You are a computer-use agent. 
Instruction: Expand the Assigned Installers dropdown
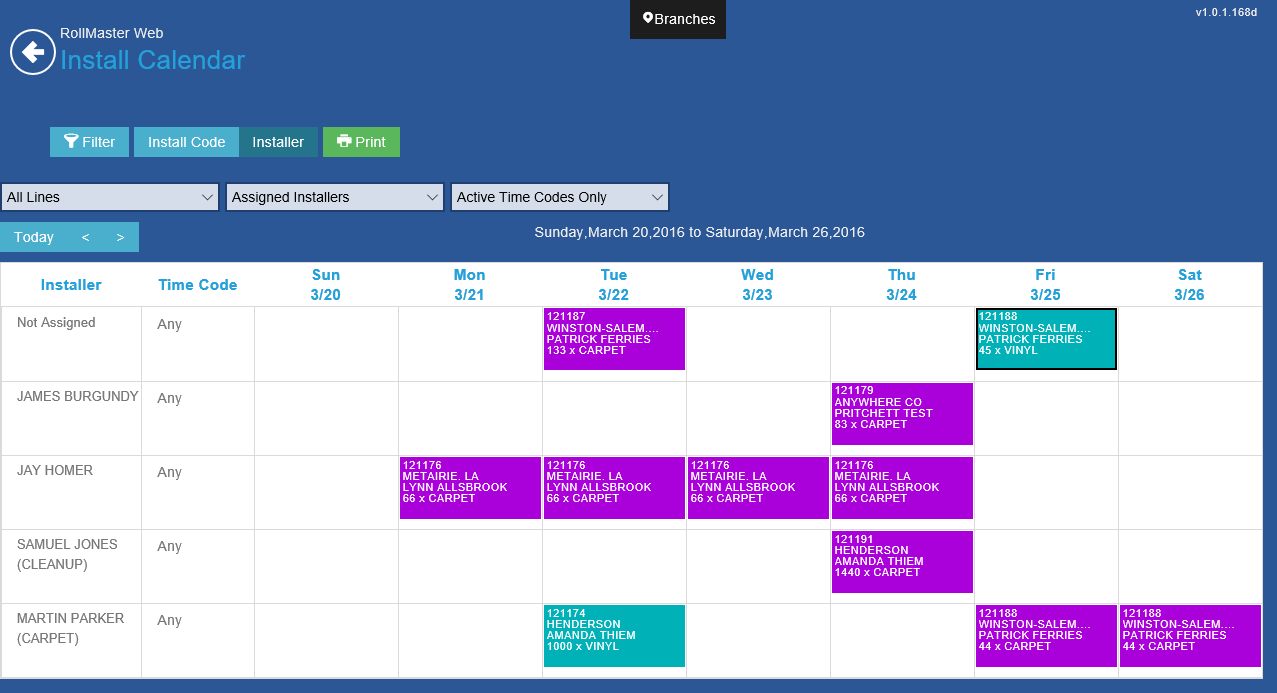(x=335, y=197)
